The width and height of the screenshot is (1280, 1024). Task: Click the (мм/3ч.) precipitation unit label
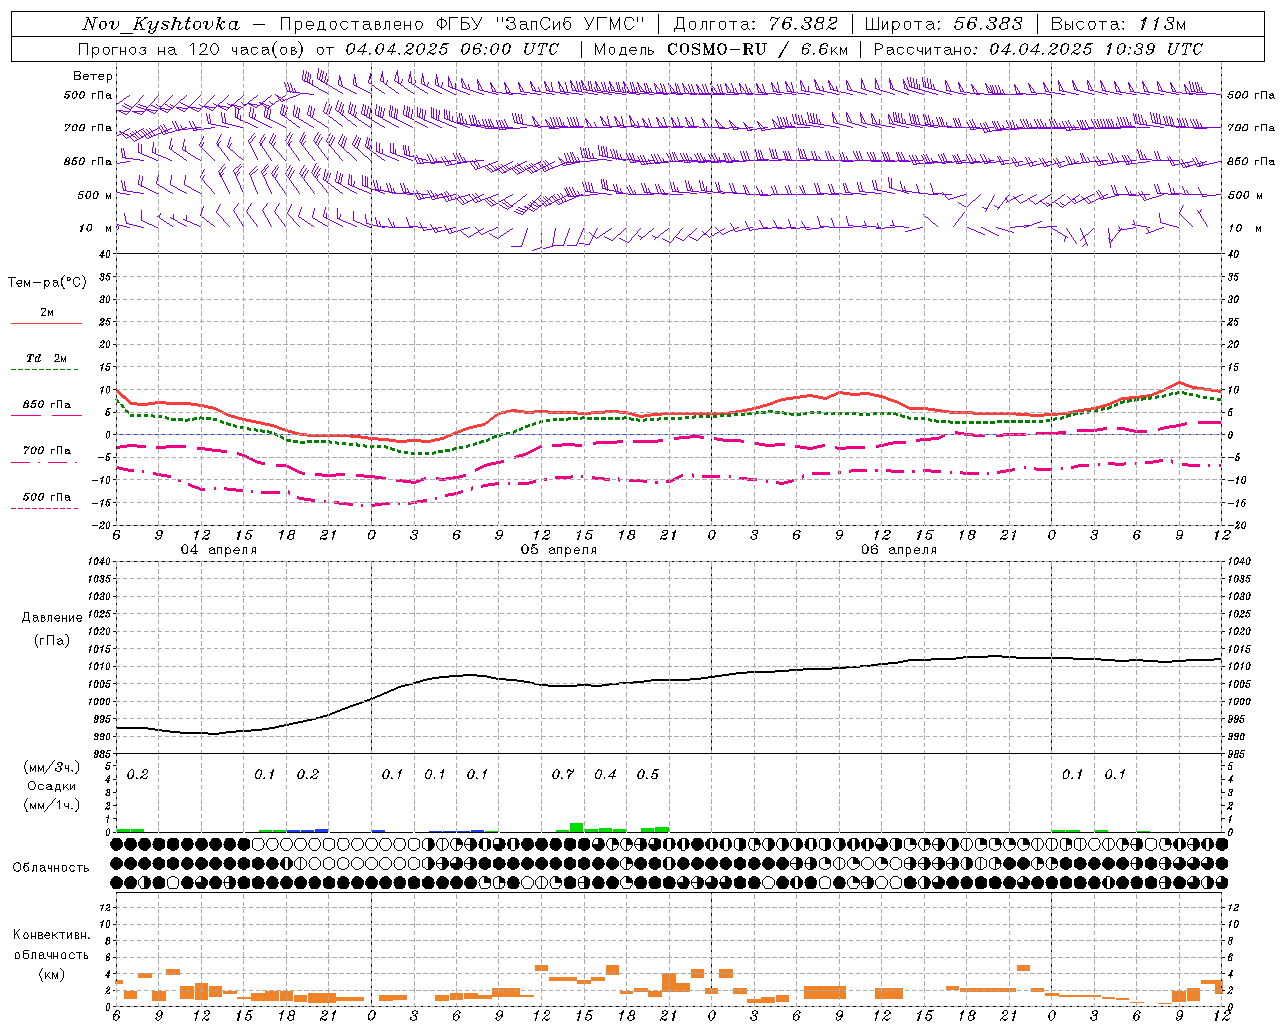point(52,768)
